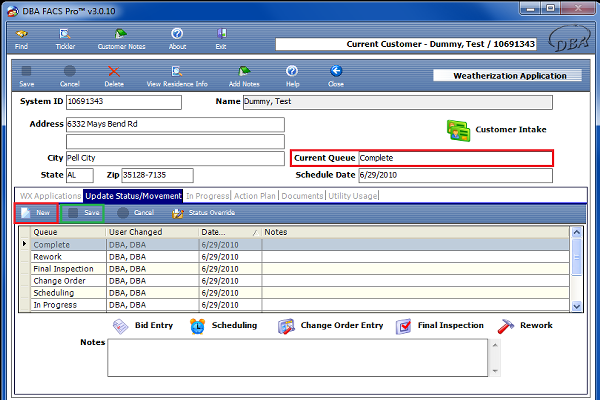Open the Help icon

click(292, 76)
